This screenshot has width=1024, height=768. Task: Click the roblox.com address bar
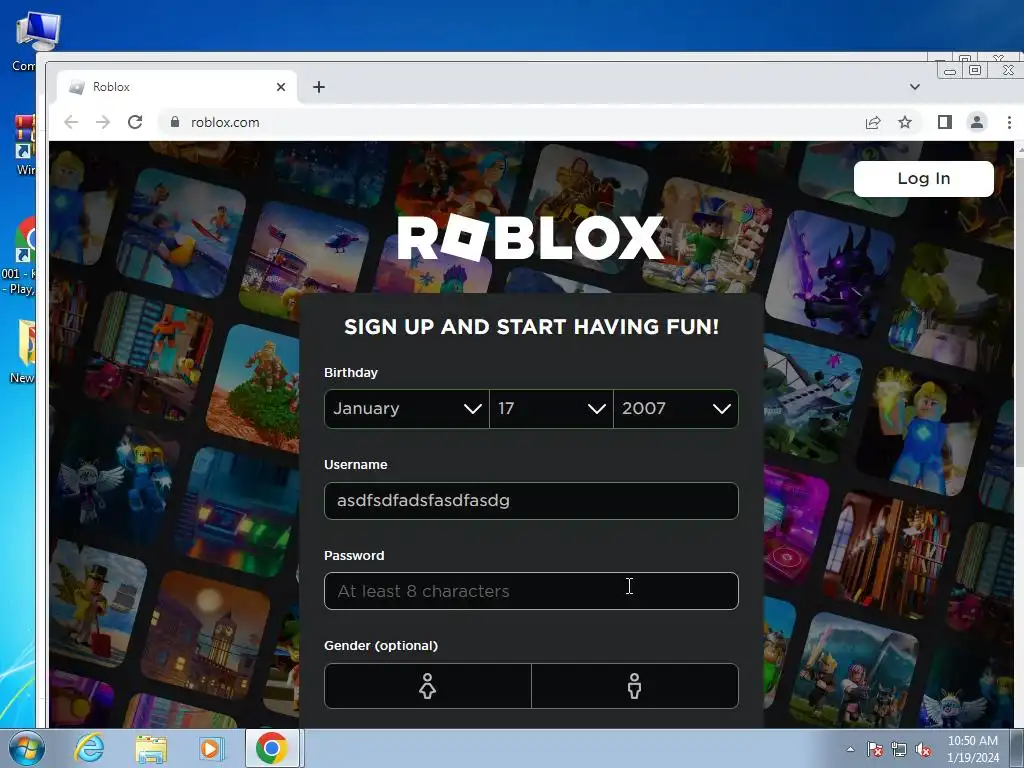click(509, 122)
